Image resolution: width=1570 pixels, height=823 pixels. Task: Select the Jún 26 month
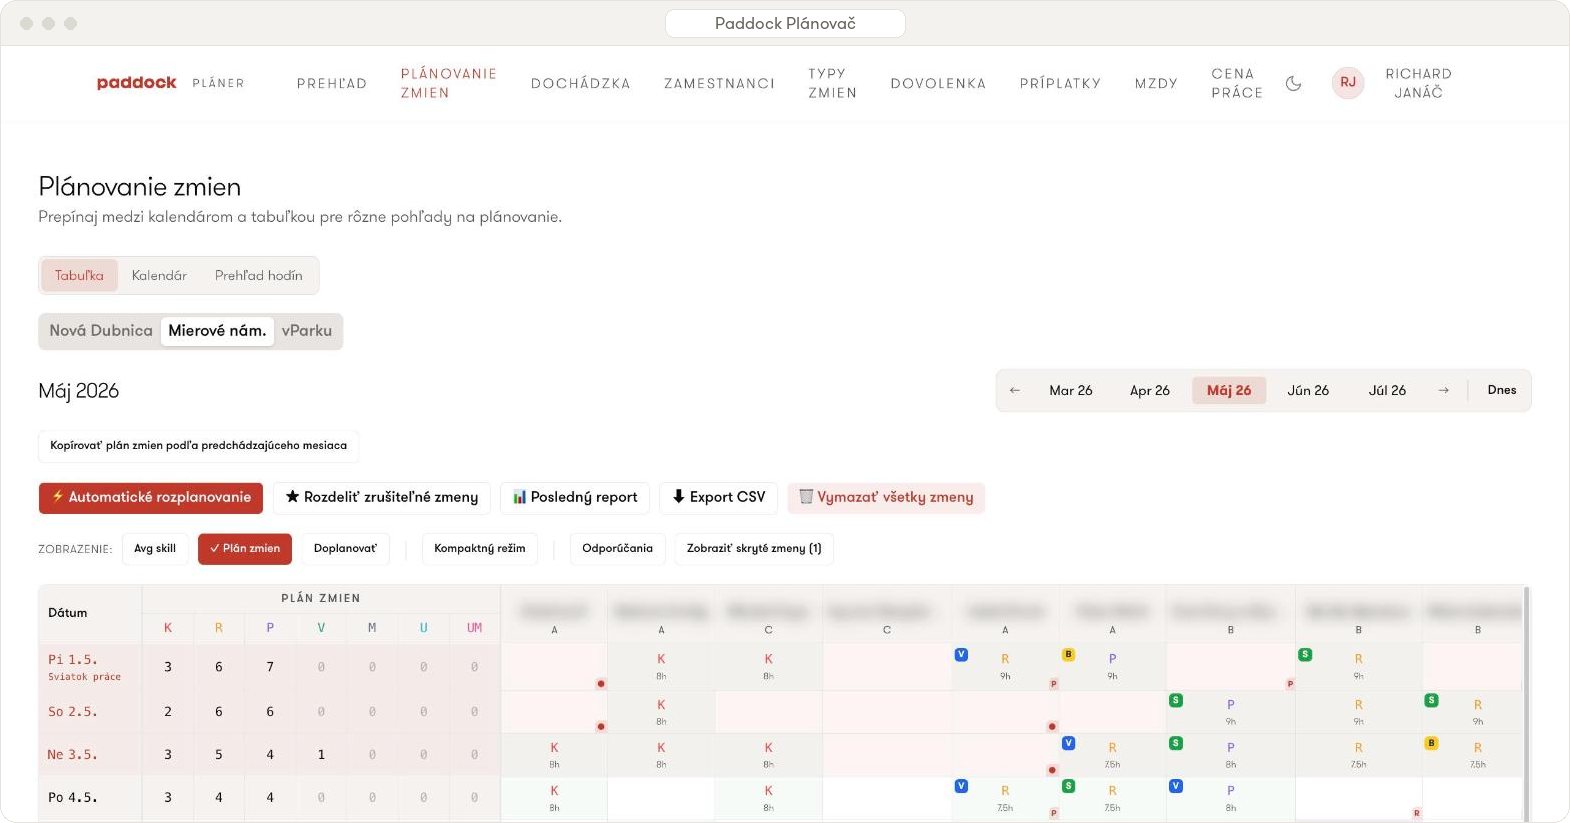1308,390
